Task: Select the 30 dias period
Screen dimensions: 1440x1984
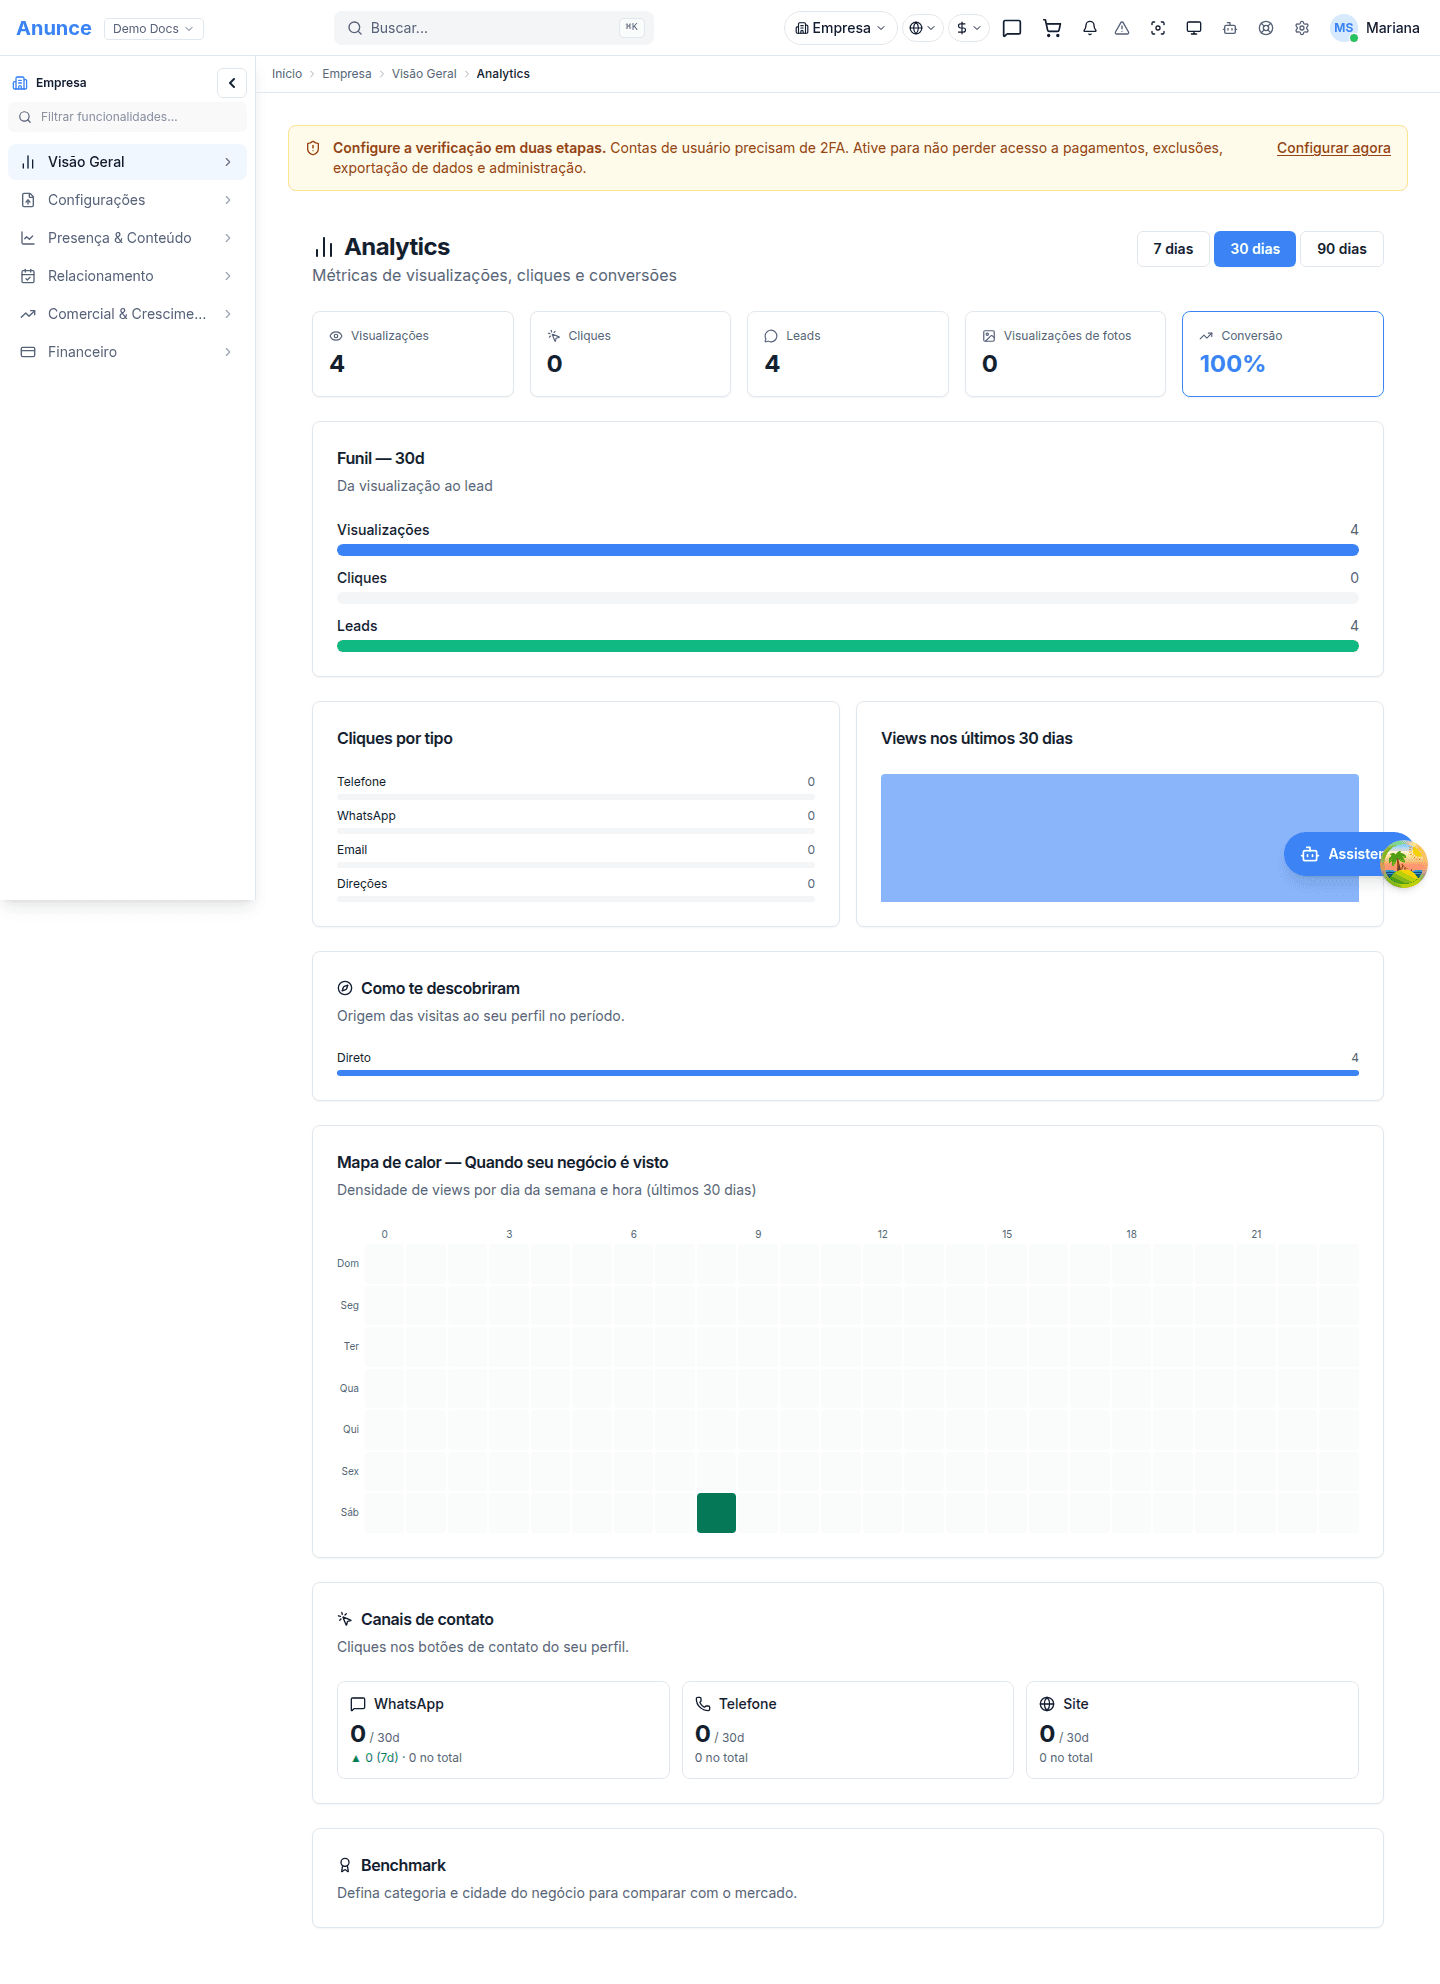Action: pyautogui.click(x=1255, y=249)
